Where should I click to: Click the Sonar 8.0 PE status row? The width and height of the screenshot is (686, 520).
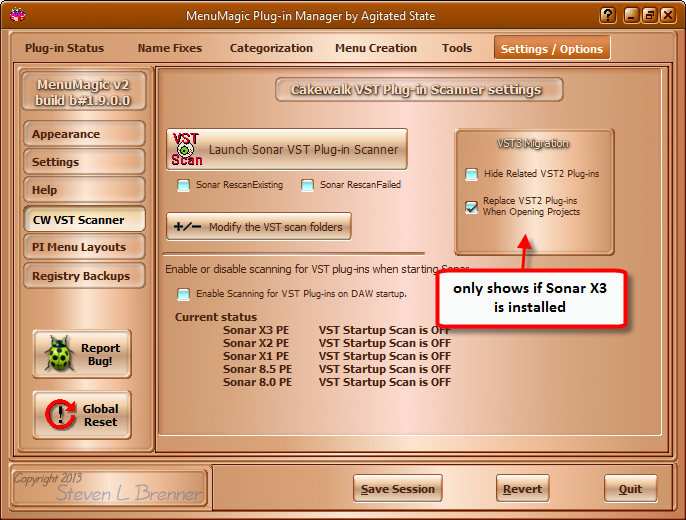point(337,383)
